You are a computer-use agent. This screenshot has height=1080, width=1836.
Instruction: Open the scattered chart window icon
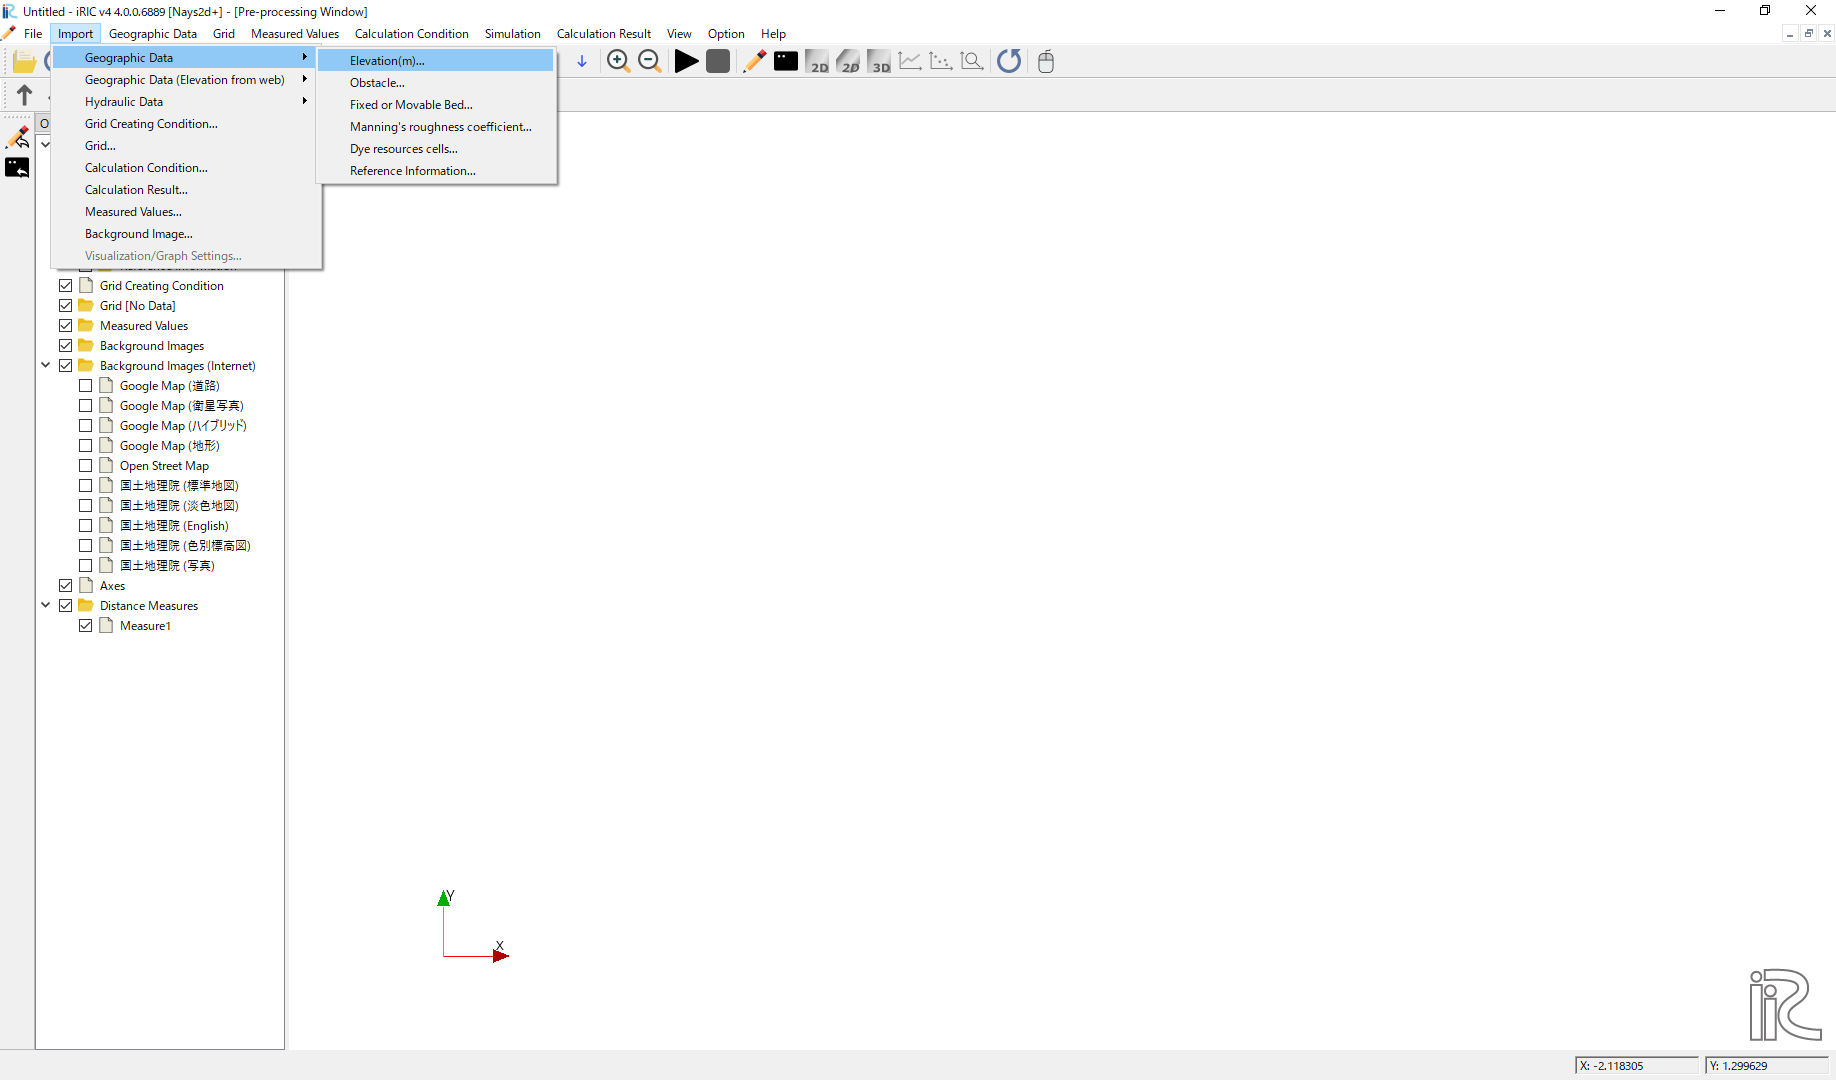point(941,61)
